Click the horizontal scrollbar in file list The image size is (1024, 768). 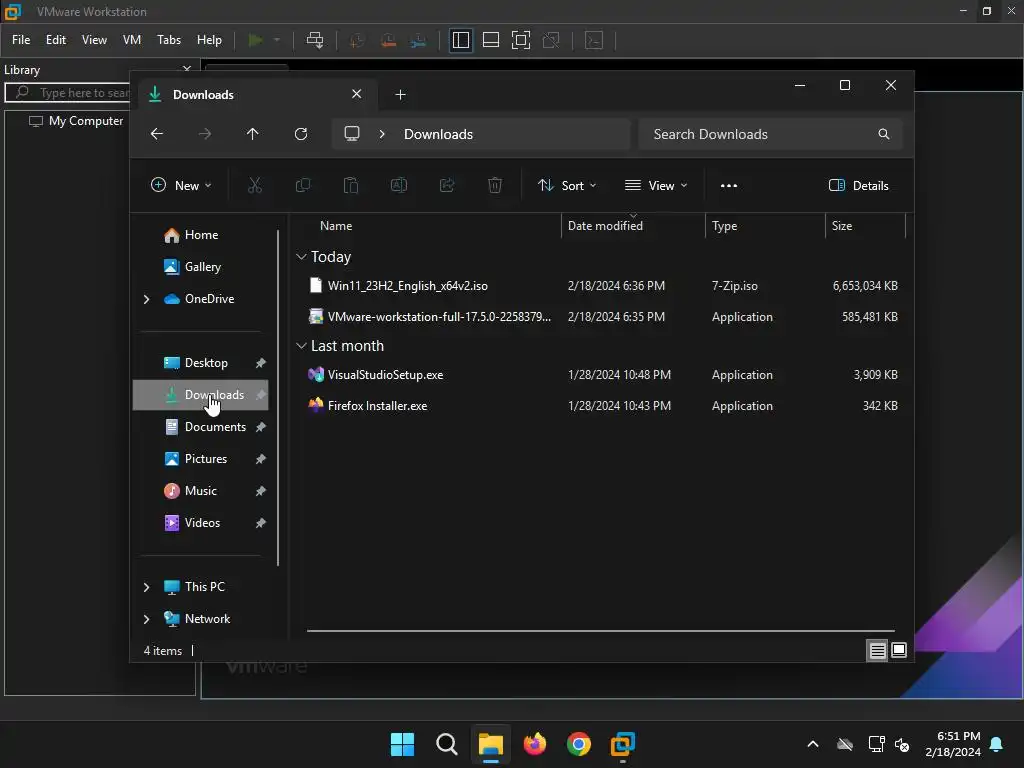point(600,631)
